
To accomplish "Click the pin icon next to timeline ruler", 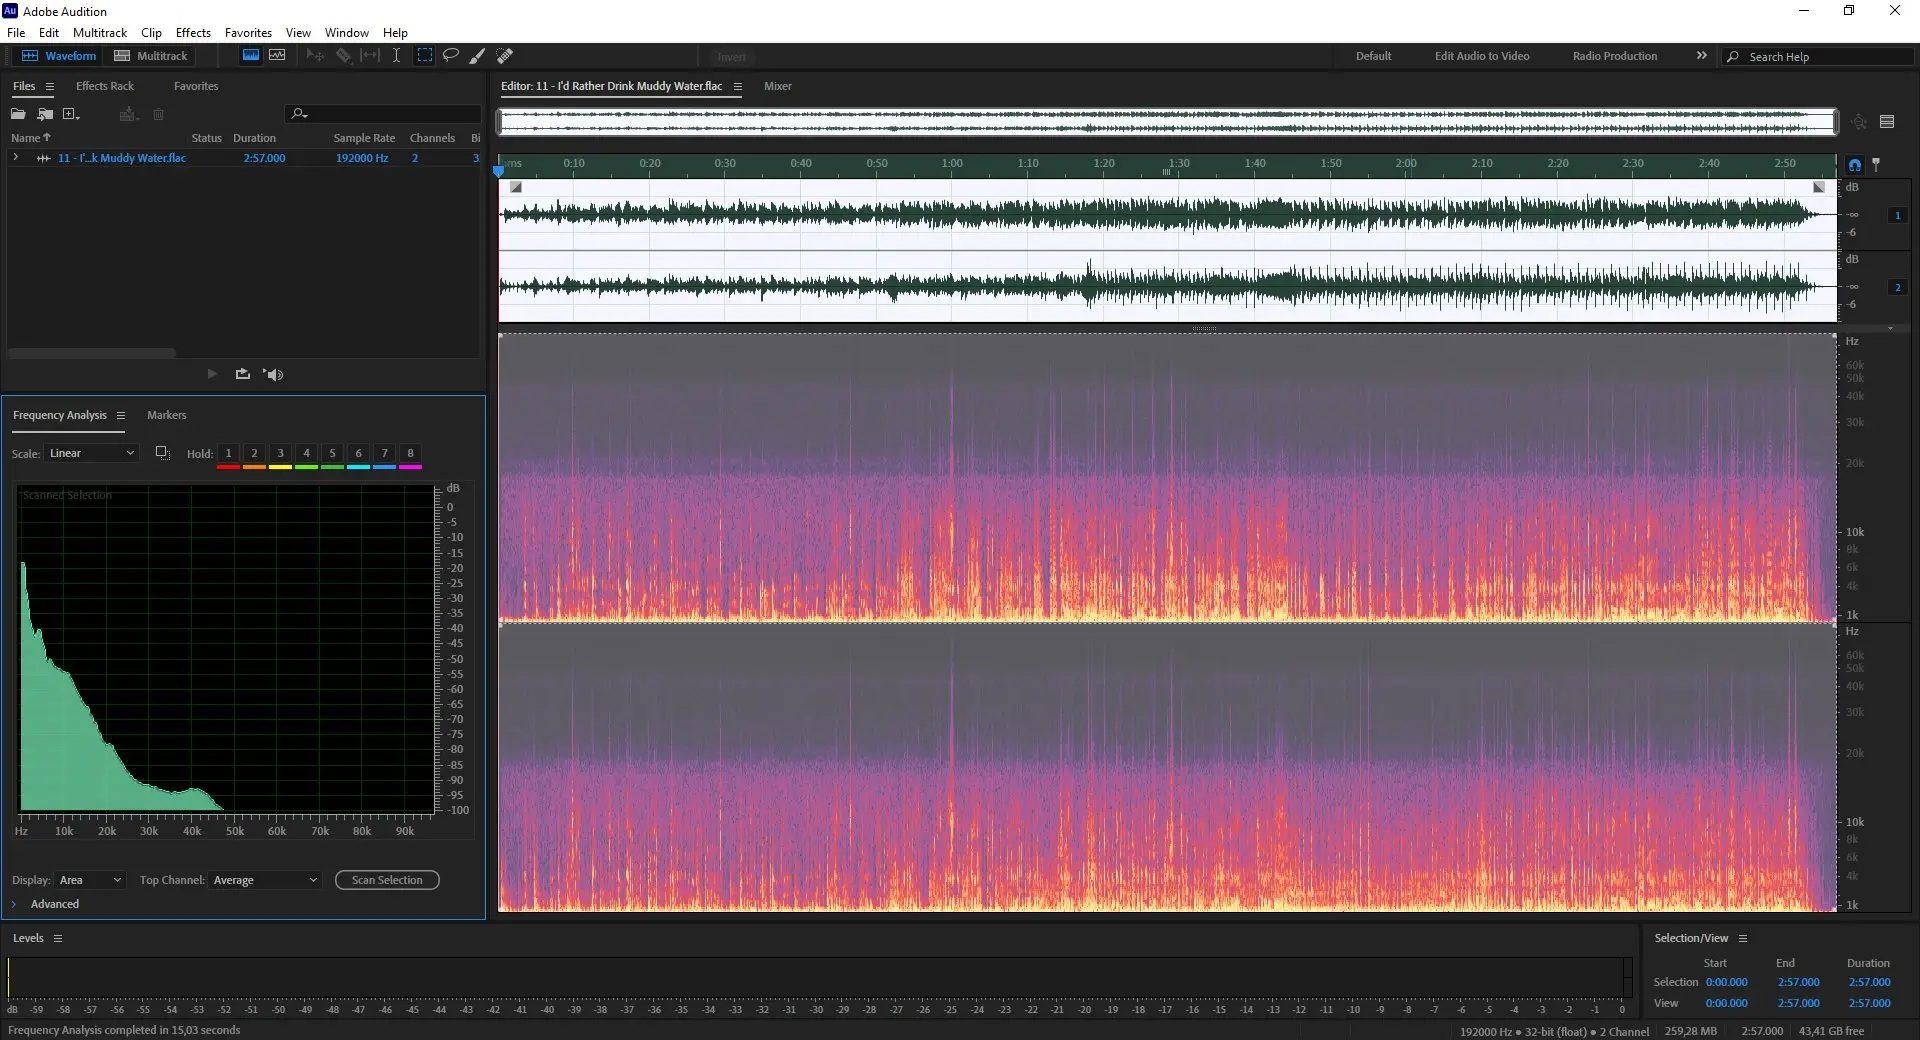I will click(1876, 164).
